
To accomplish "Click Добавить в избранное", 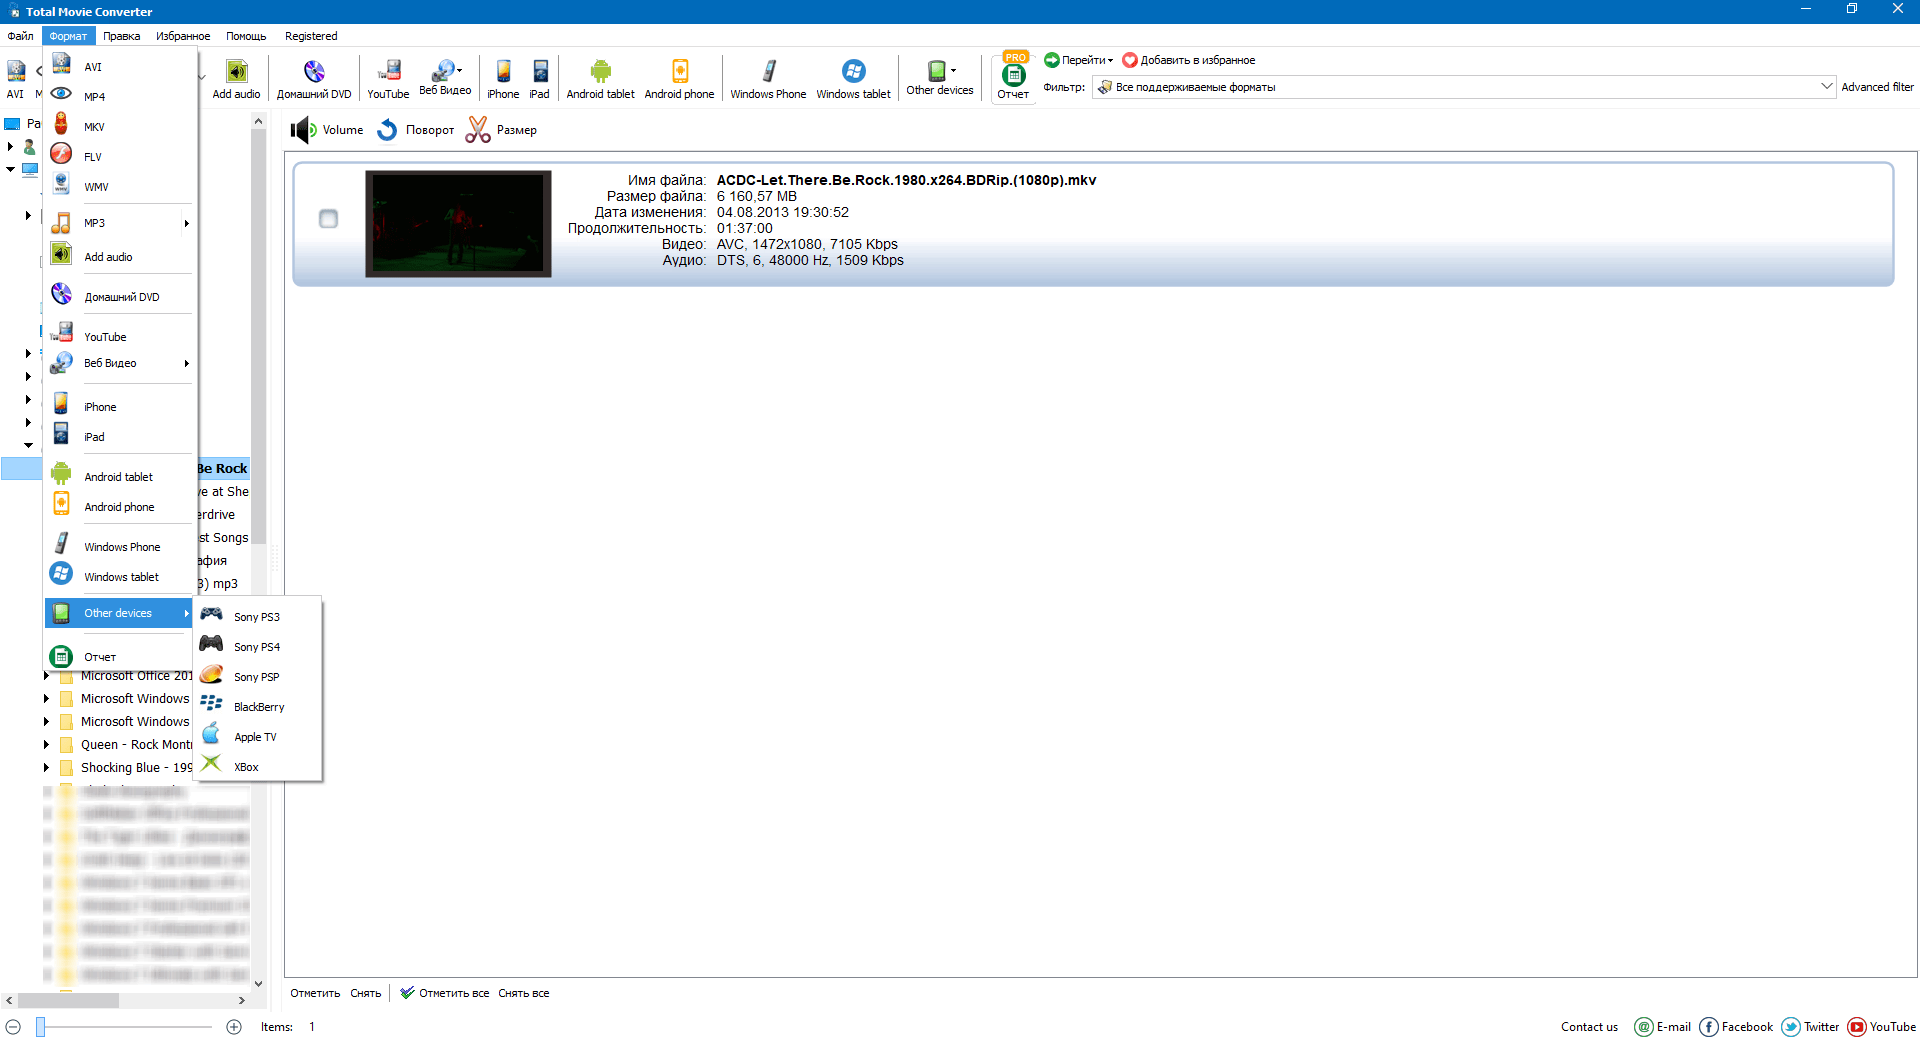I will 1189,60.
